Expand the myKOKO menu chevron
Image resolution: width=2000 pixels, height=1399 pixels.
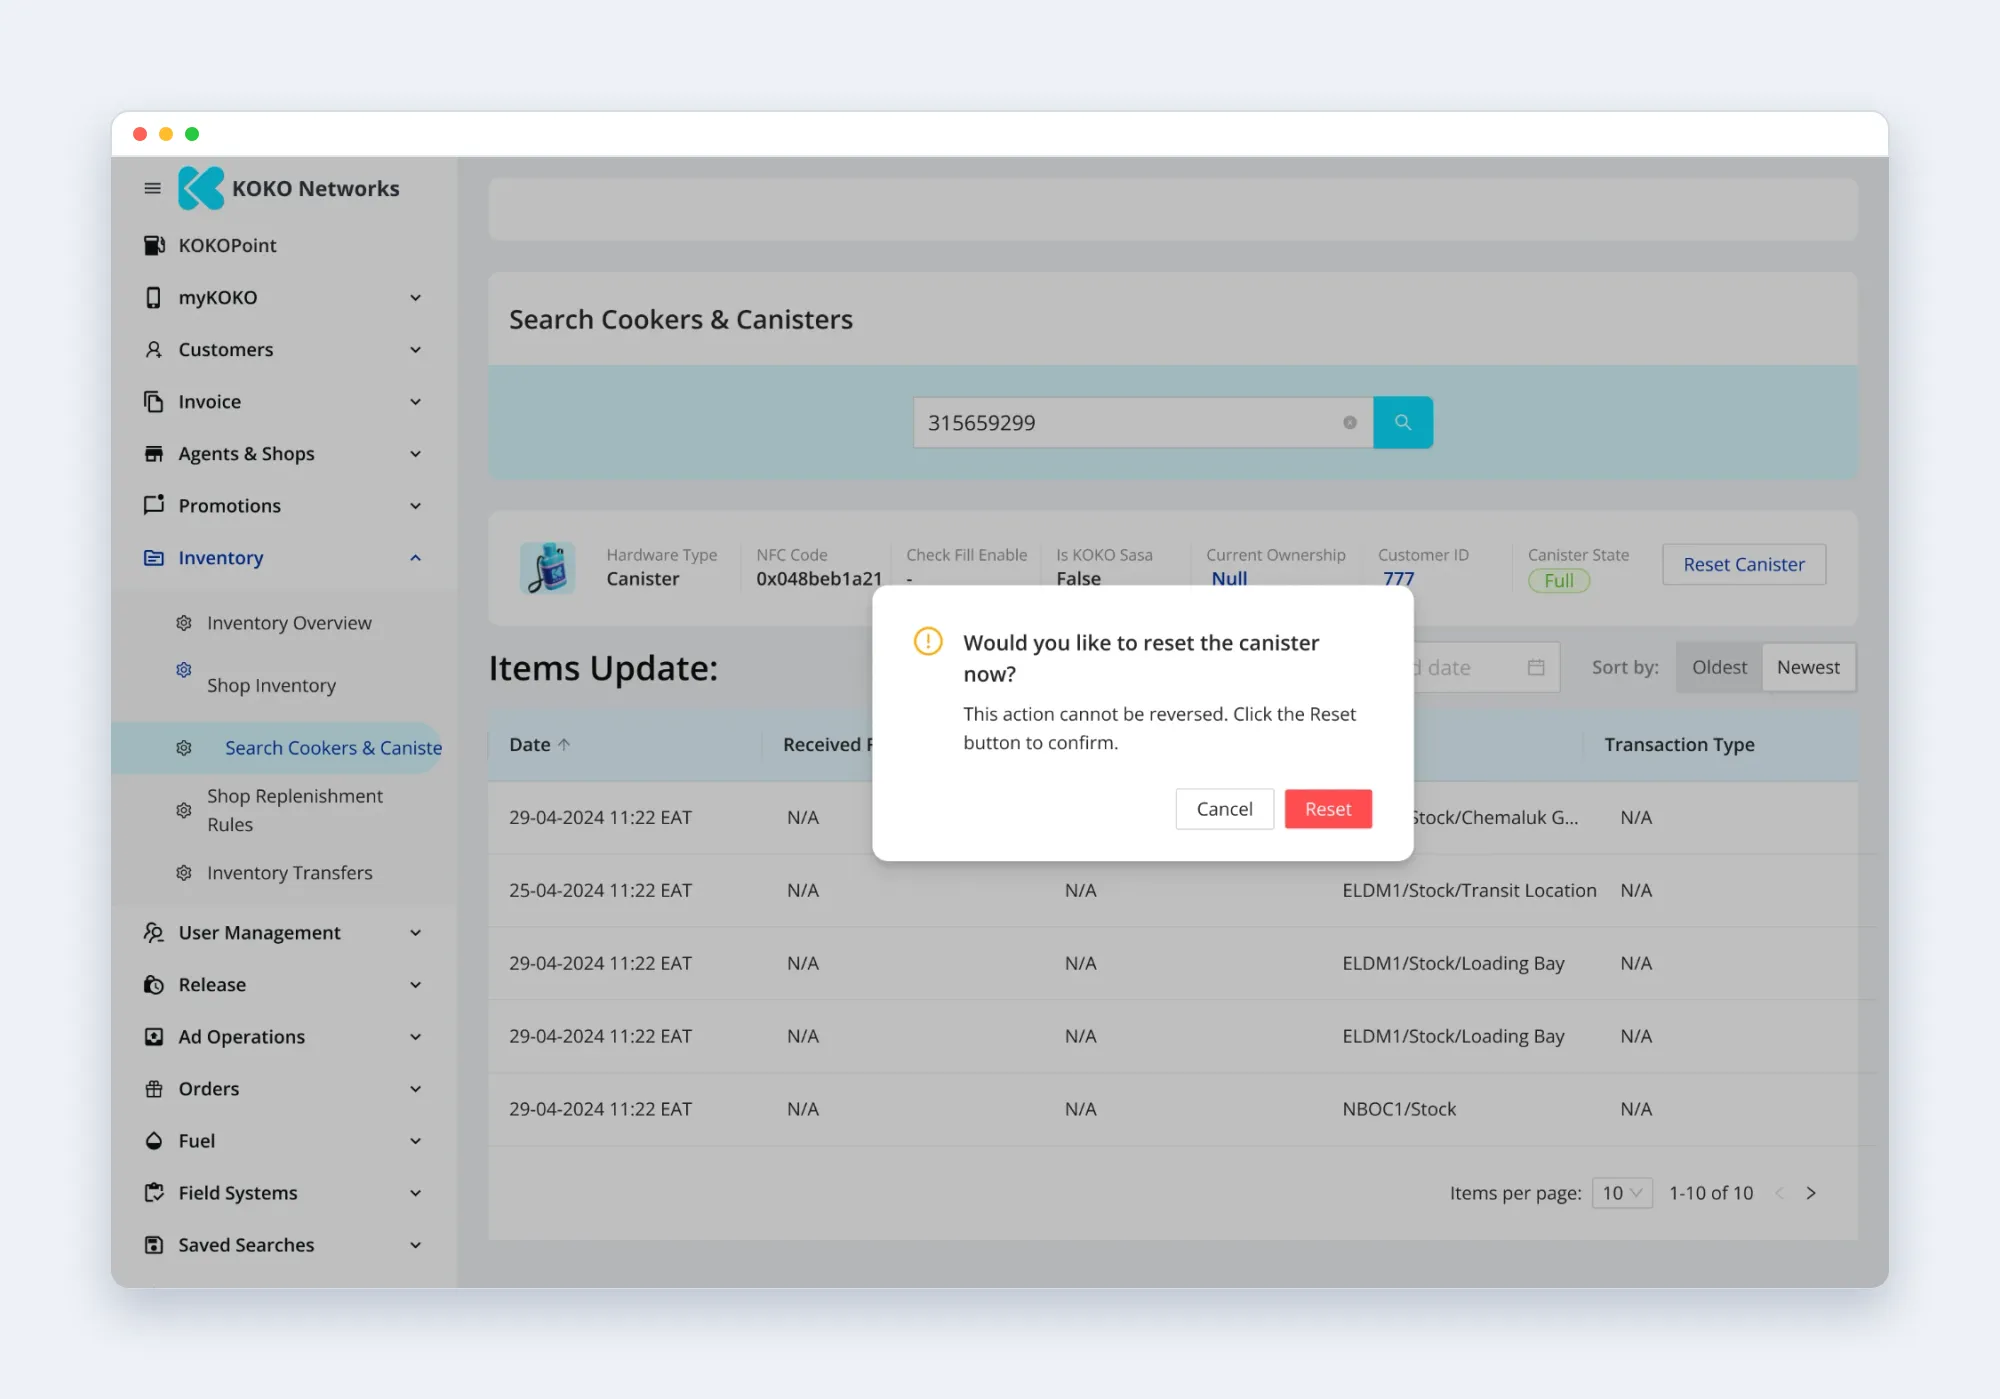[415, 297]
